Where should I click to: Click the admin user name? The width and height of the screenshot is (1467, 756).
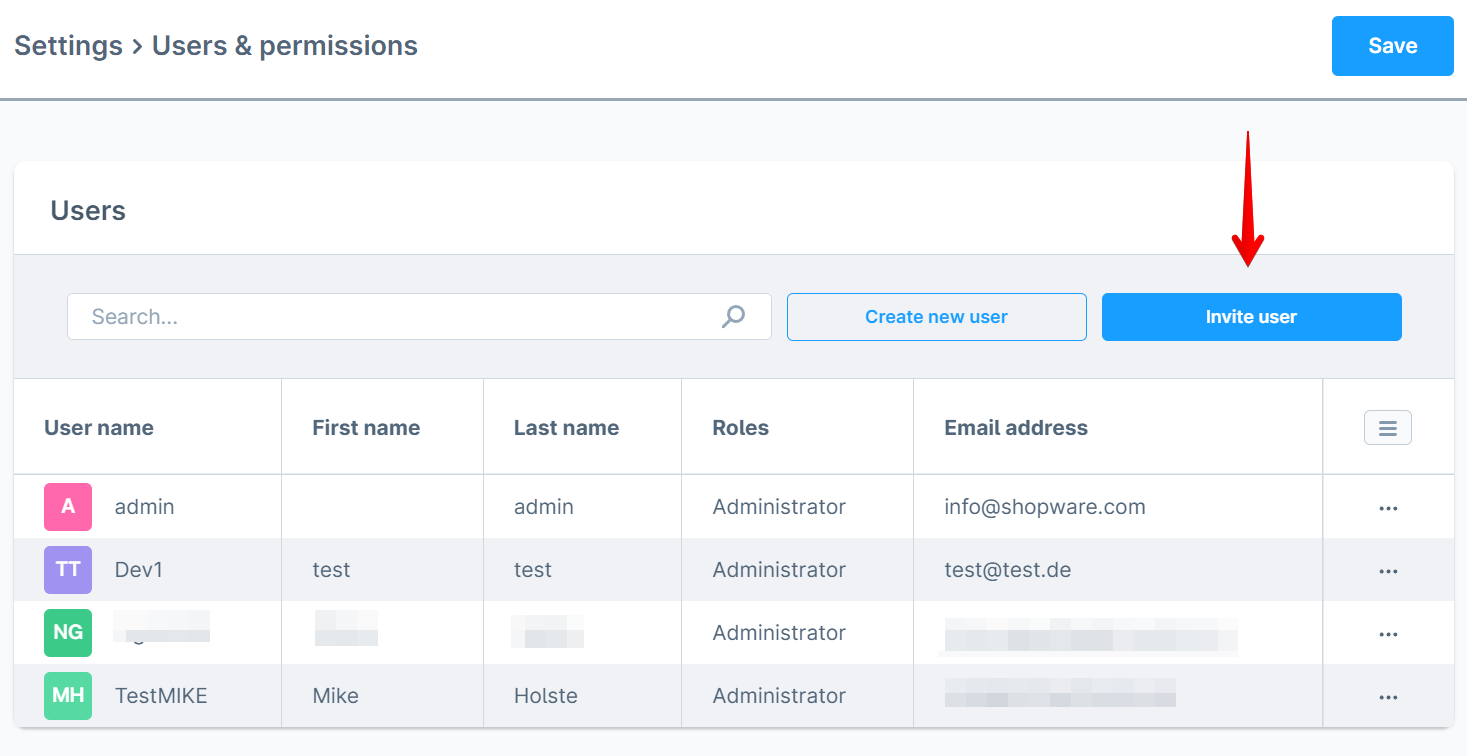[x=145, y=507]
